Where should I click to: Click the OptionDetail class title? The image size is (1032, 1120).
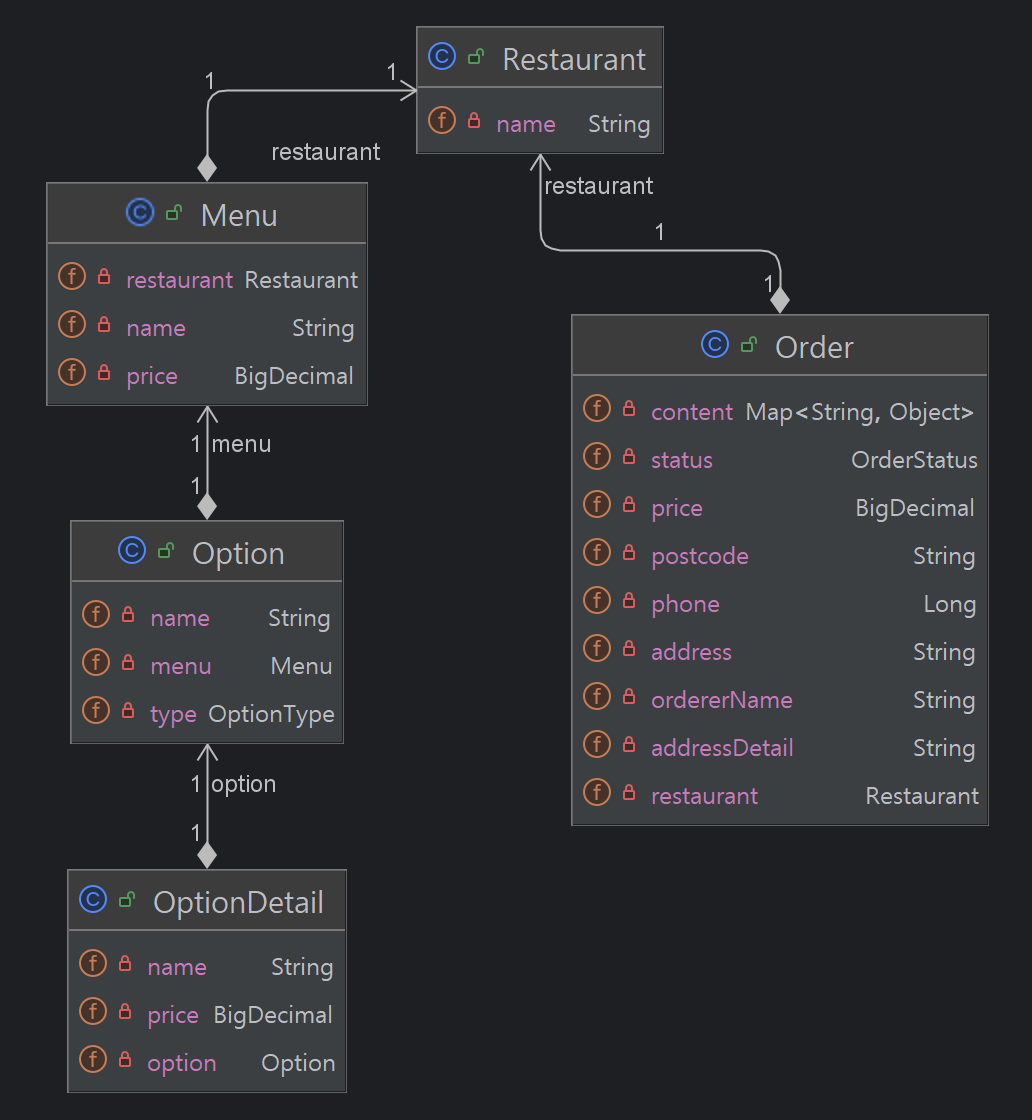click(x=239, y=903)
